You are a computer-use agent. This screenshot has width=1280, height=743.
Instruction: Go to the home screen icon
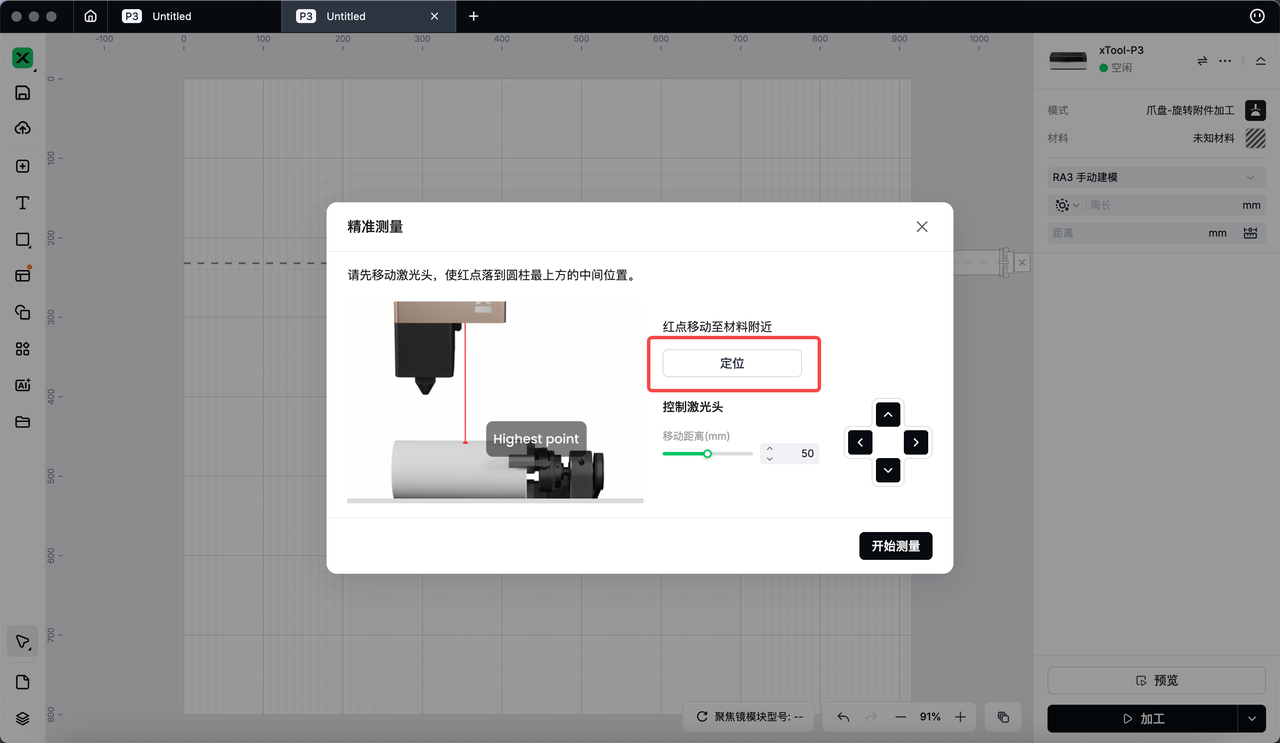click(91, 16)
